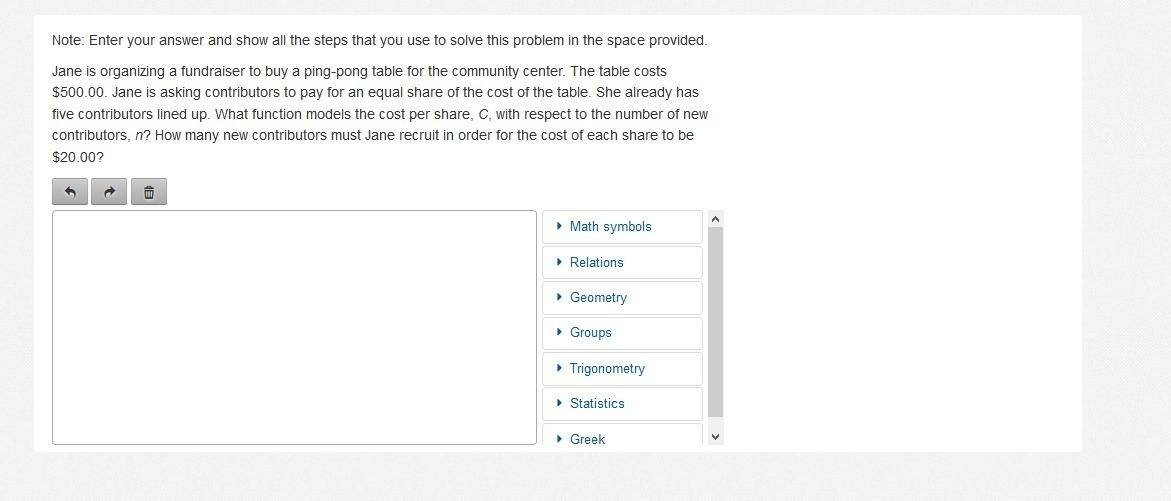Open the Groups symbol section
The width and height of the screenshot is (1171, 501).
pos(590,333)
